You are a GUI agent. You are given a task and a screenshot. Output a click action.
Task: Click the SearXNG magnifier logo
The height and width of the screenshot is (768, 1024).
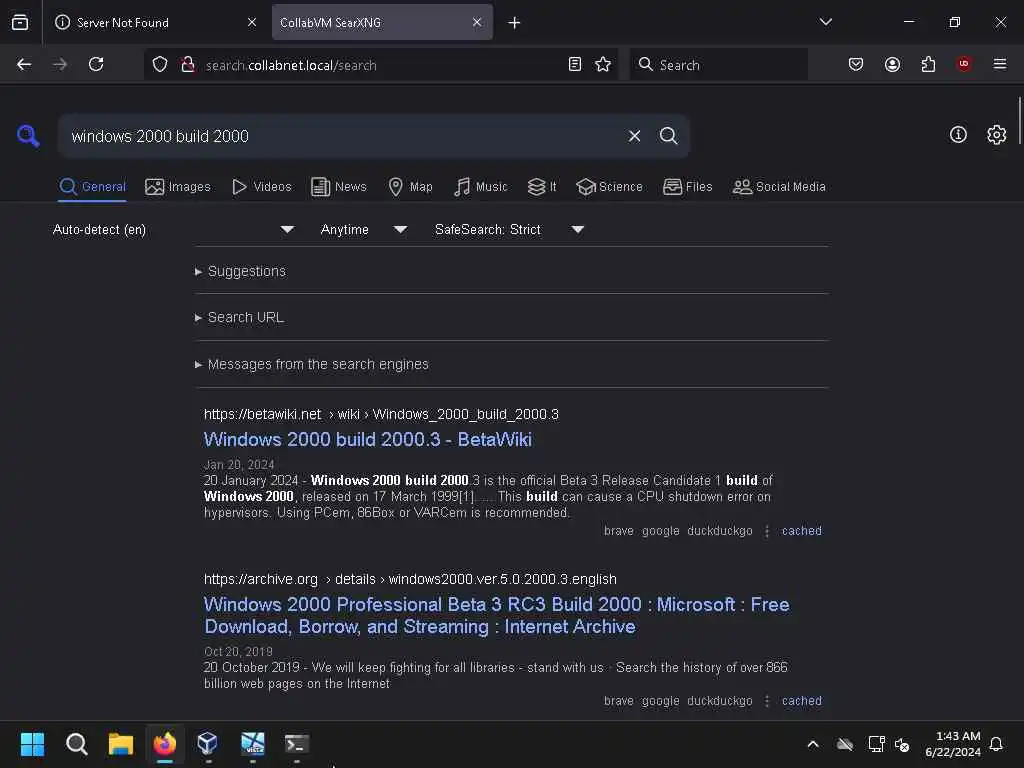click(x=28, y=136)
